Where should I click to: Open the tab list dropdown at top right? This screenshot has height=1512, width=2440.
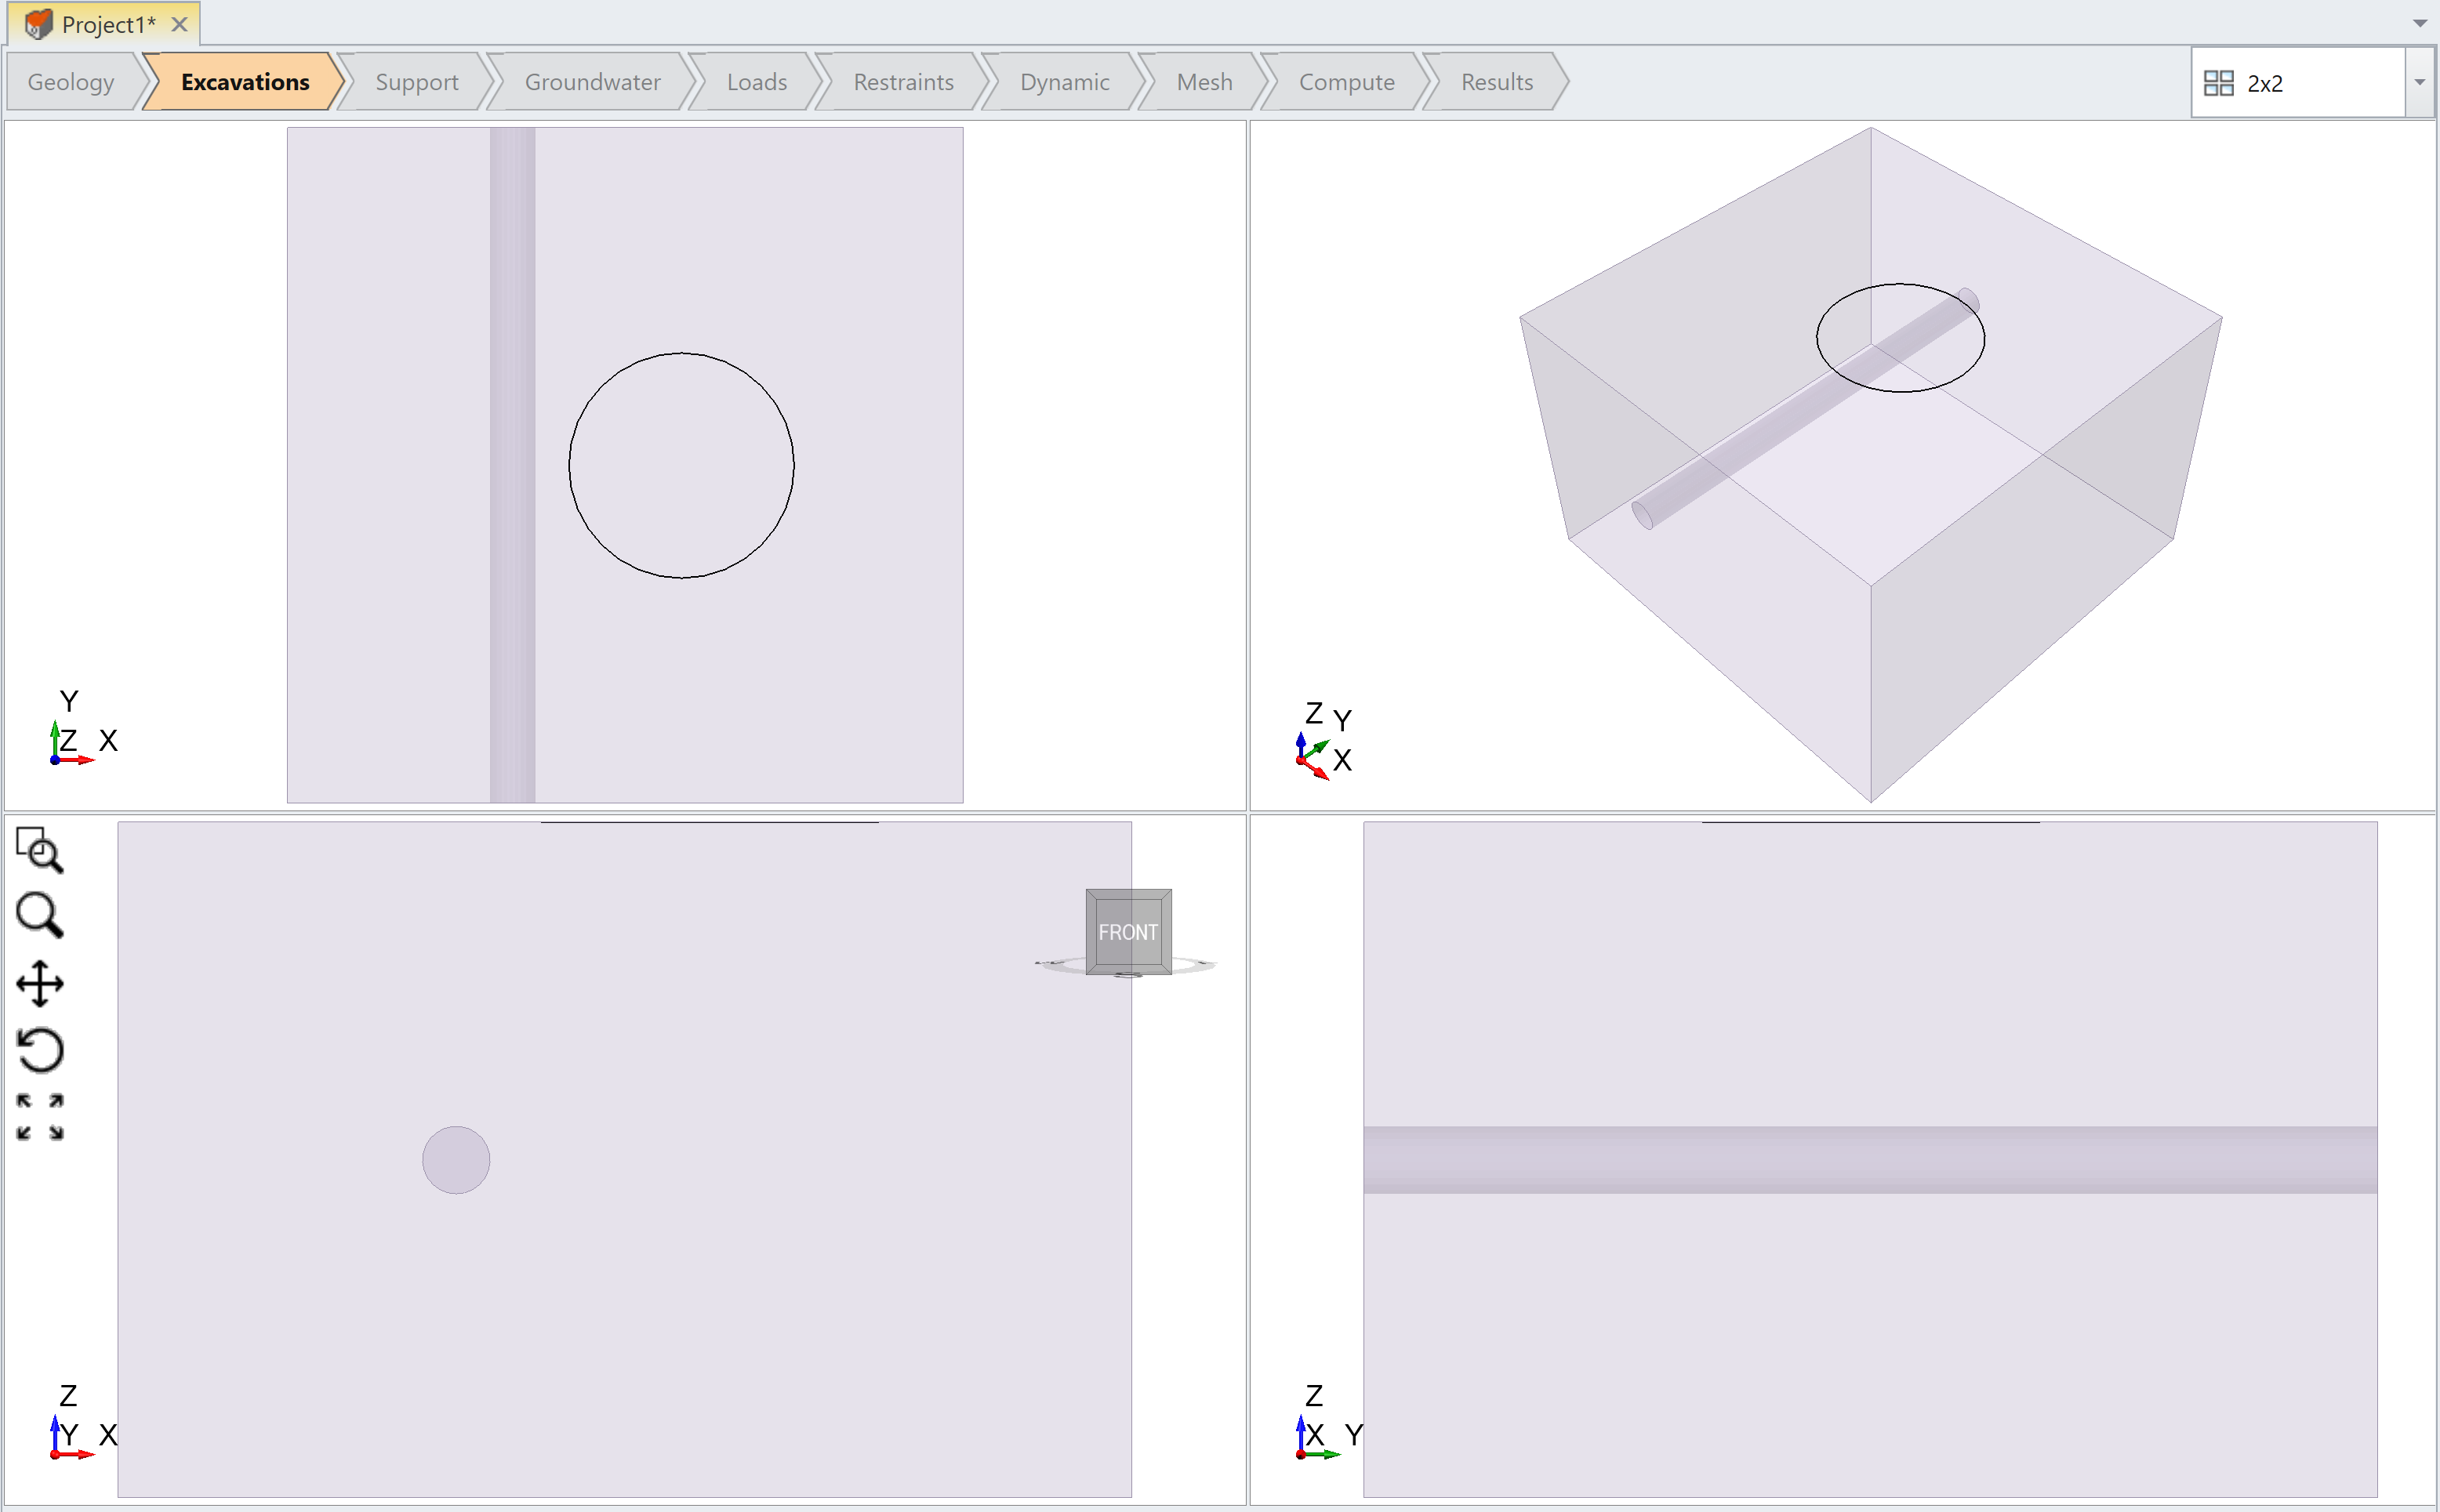pyautogui.click(x=2421, y=22)
